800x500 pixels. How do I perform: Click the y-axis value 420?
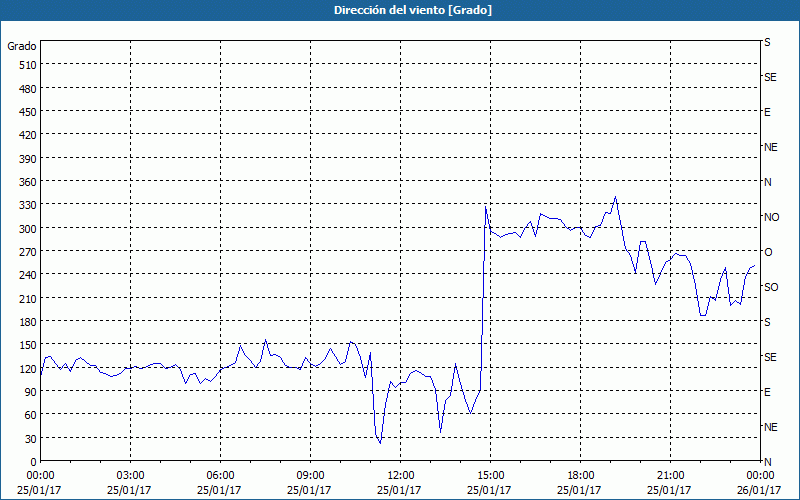[28, 135]
